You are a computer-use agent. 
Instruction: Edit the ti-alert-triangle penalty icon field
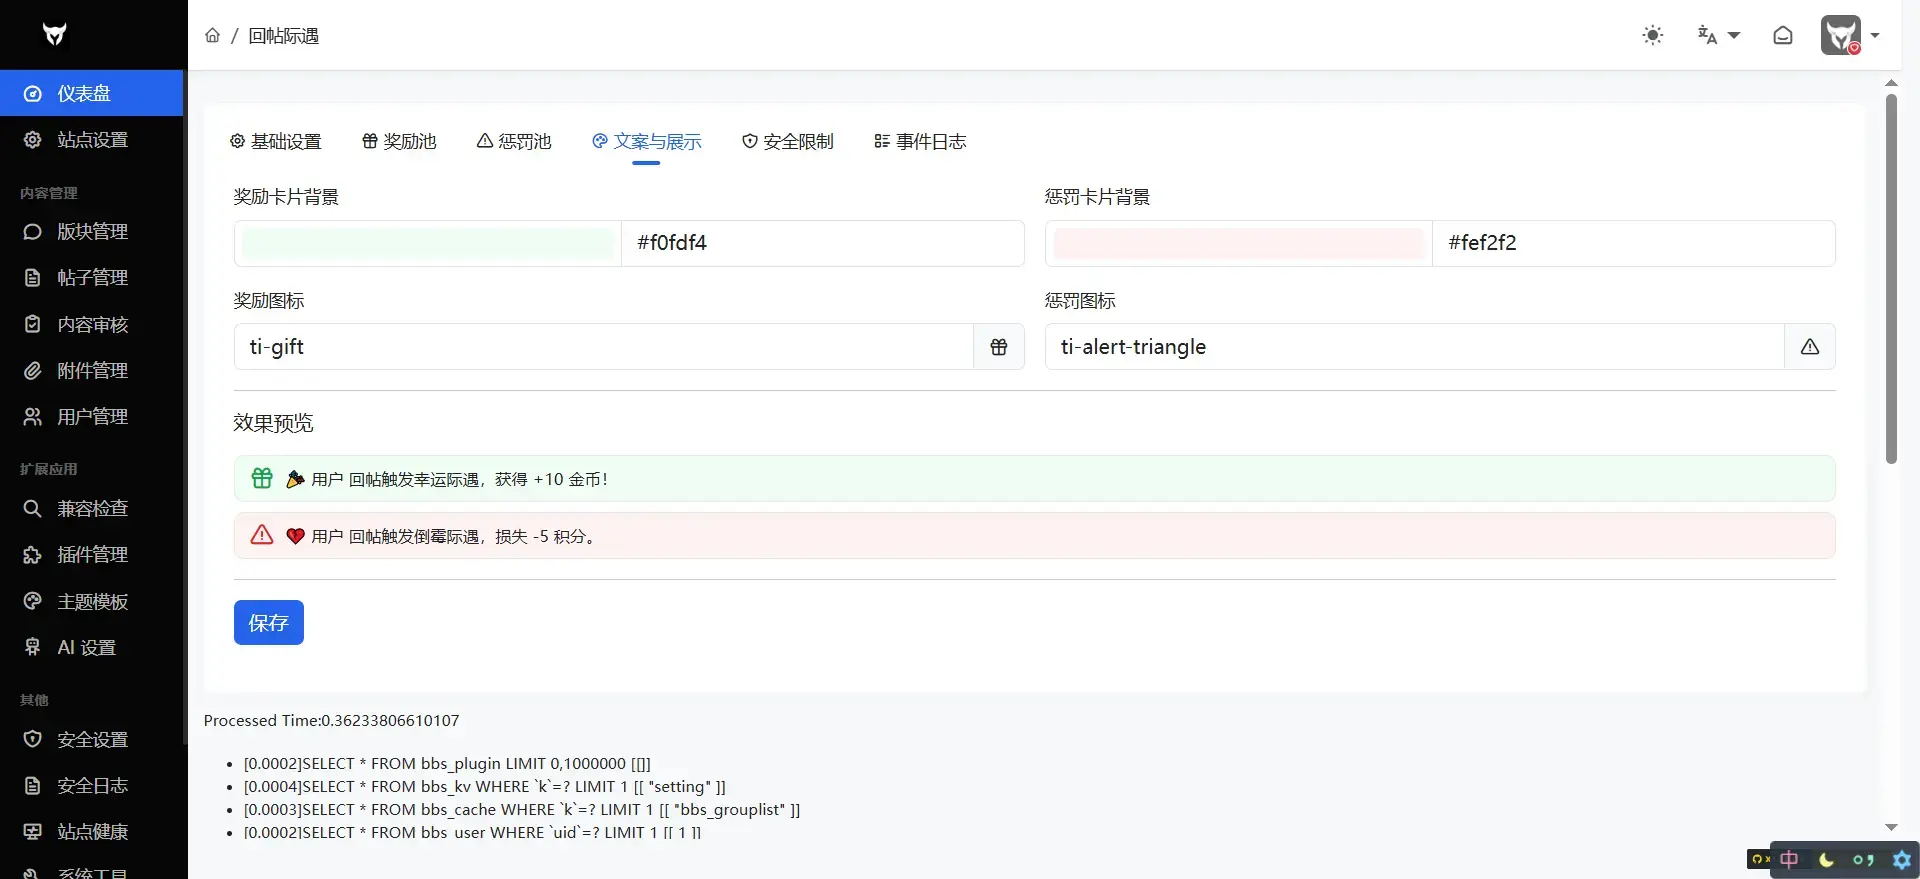(x=1415, y=347)
